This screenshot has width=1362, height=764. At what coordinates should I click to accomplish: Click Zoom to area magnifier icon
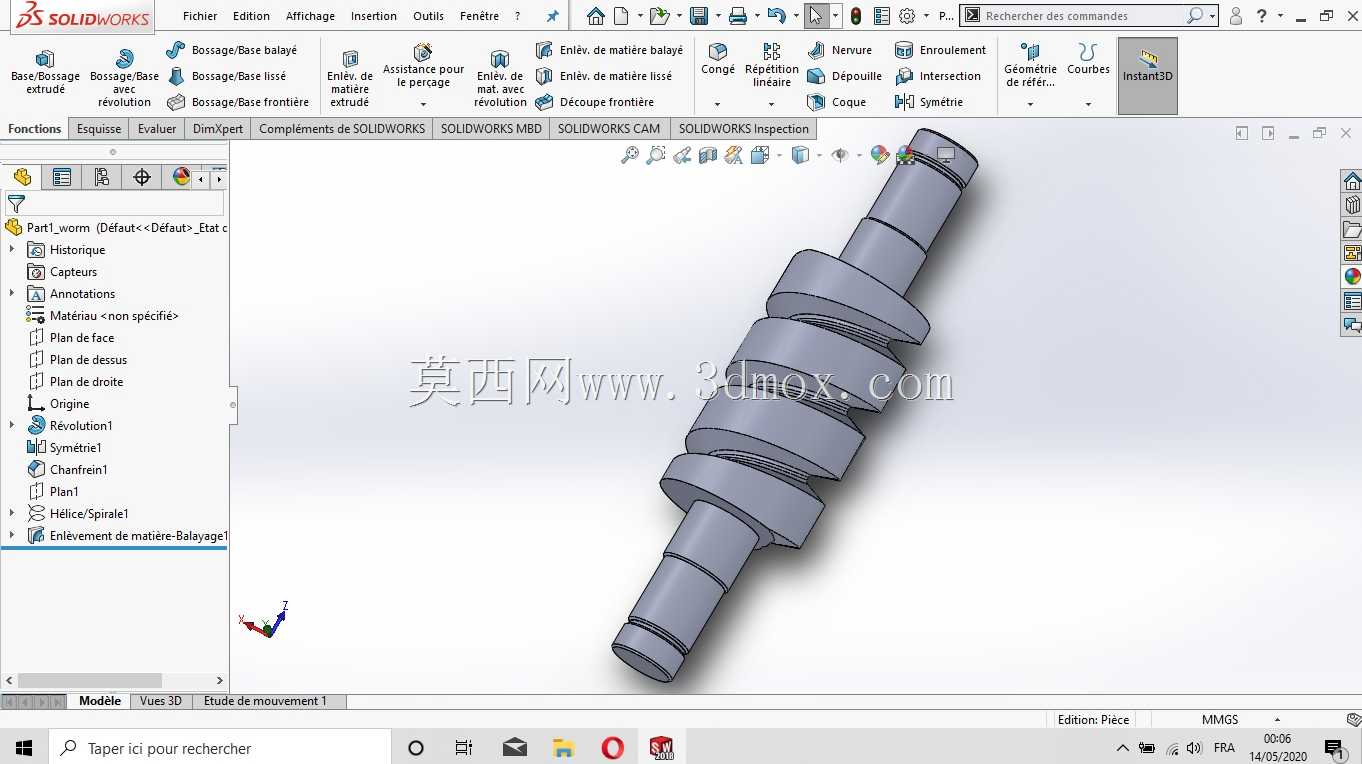tap(656, 155)
